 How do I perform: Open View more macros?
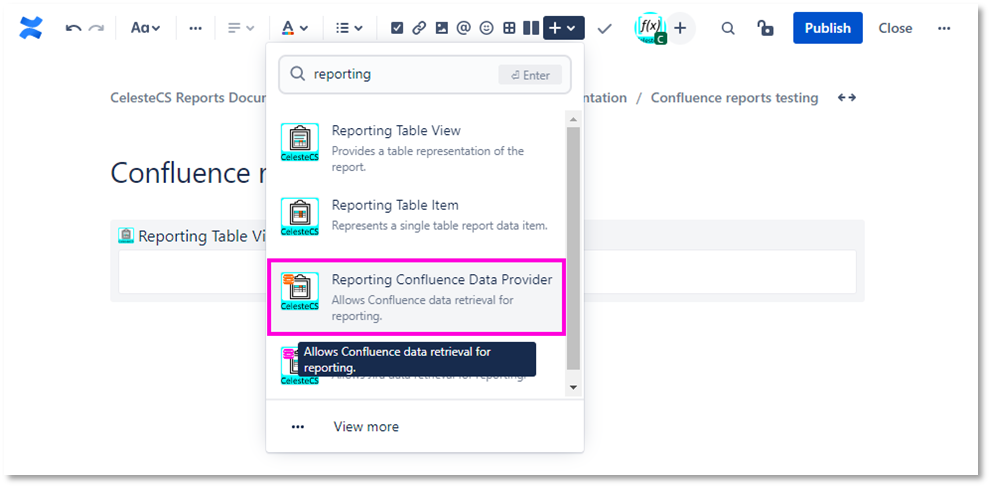coord(366,427)
